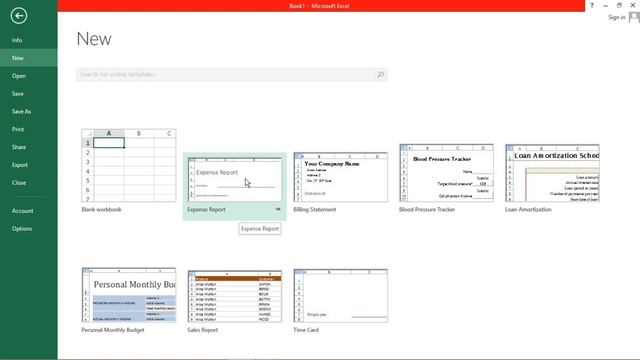Click the Sign in link
The height and width of the screenshot is (360, 640).
[x=616, y=17]
